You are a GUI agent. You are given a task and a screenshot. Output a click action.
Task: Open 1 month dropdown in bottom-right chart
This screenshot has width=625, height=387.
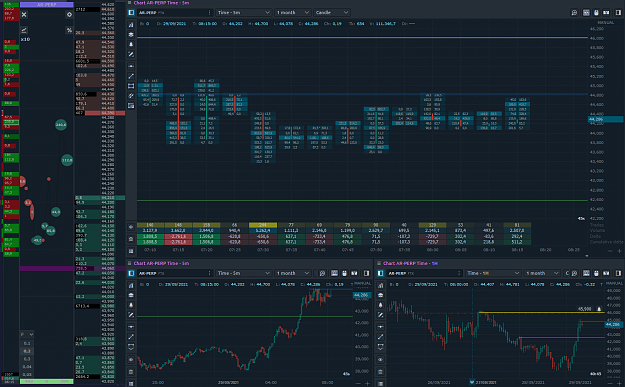pyautogui.click(x=542, y=273)
